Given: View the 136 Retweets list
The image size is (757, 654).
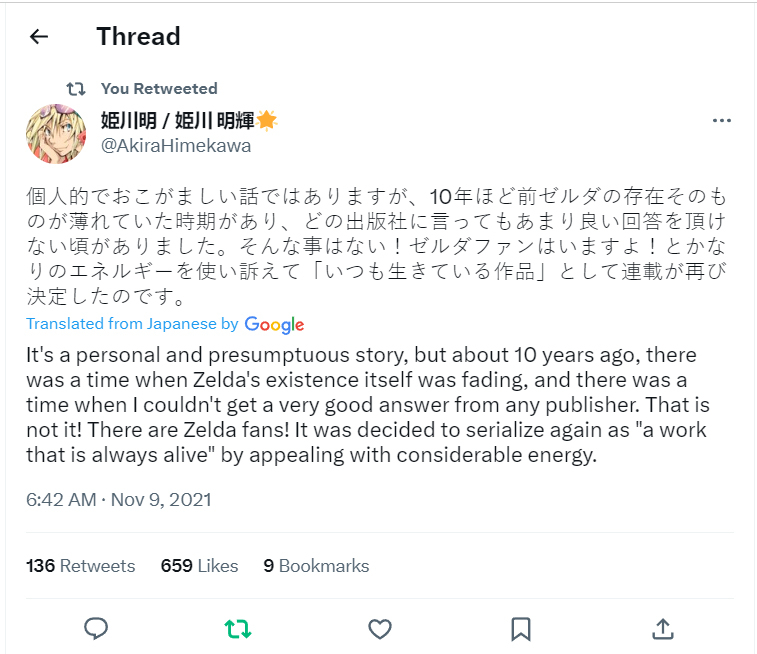Looking at the screenshot, I should tap(80, 566).
